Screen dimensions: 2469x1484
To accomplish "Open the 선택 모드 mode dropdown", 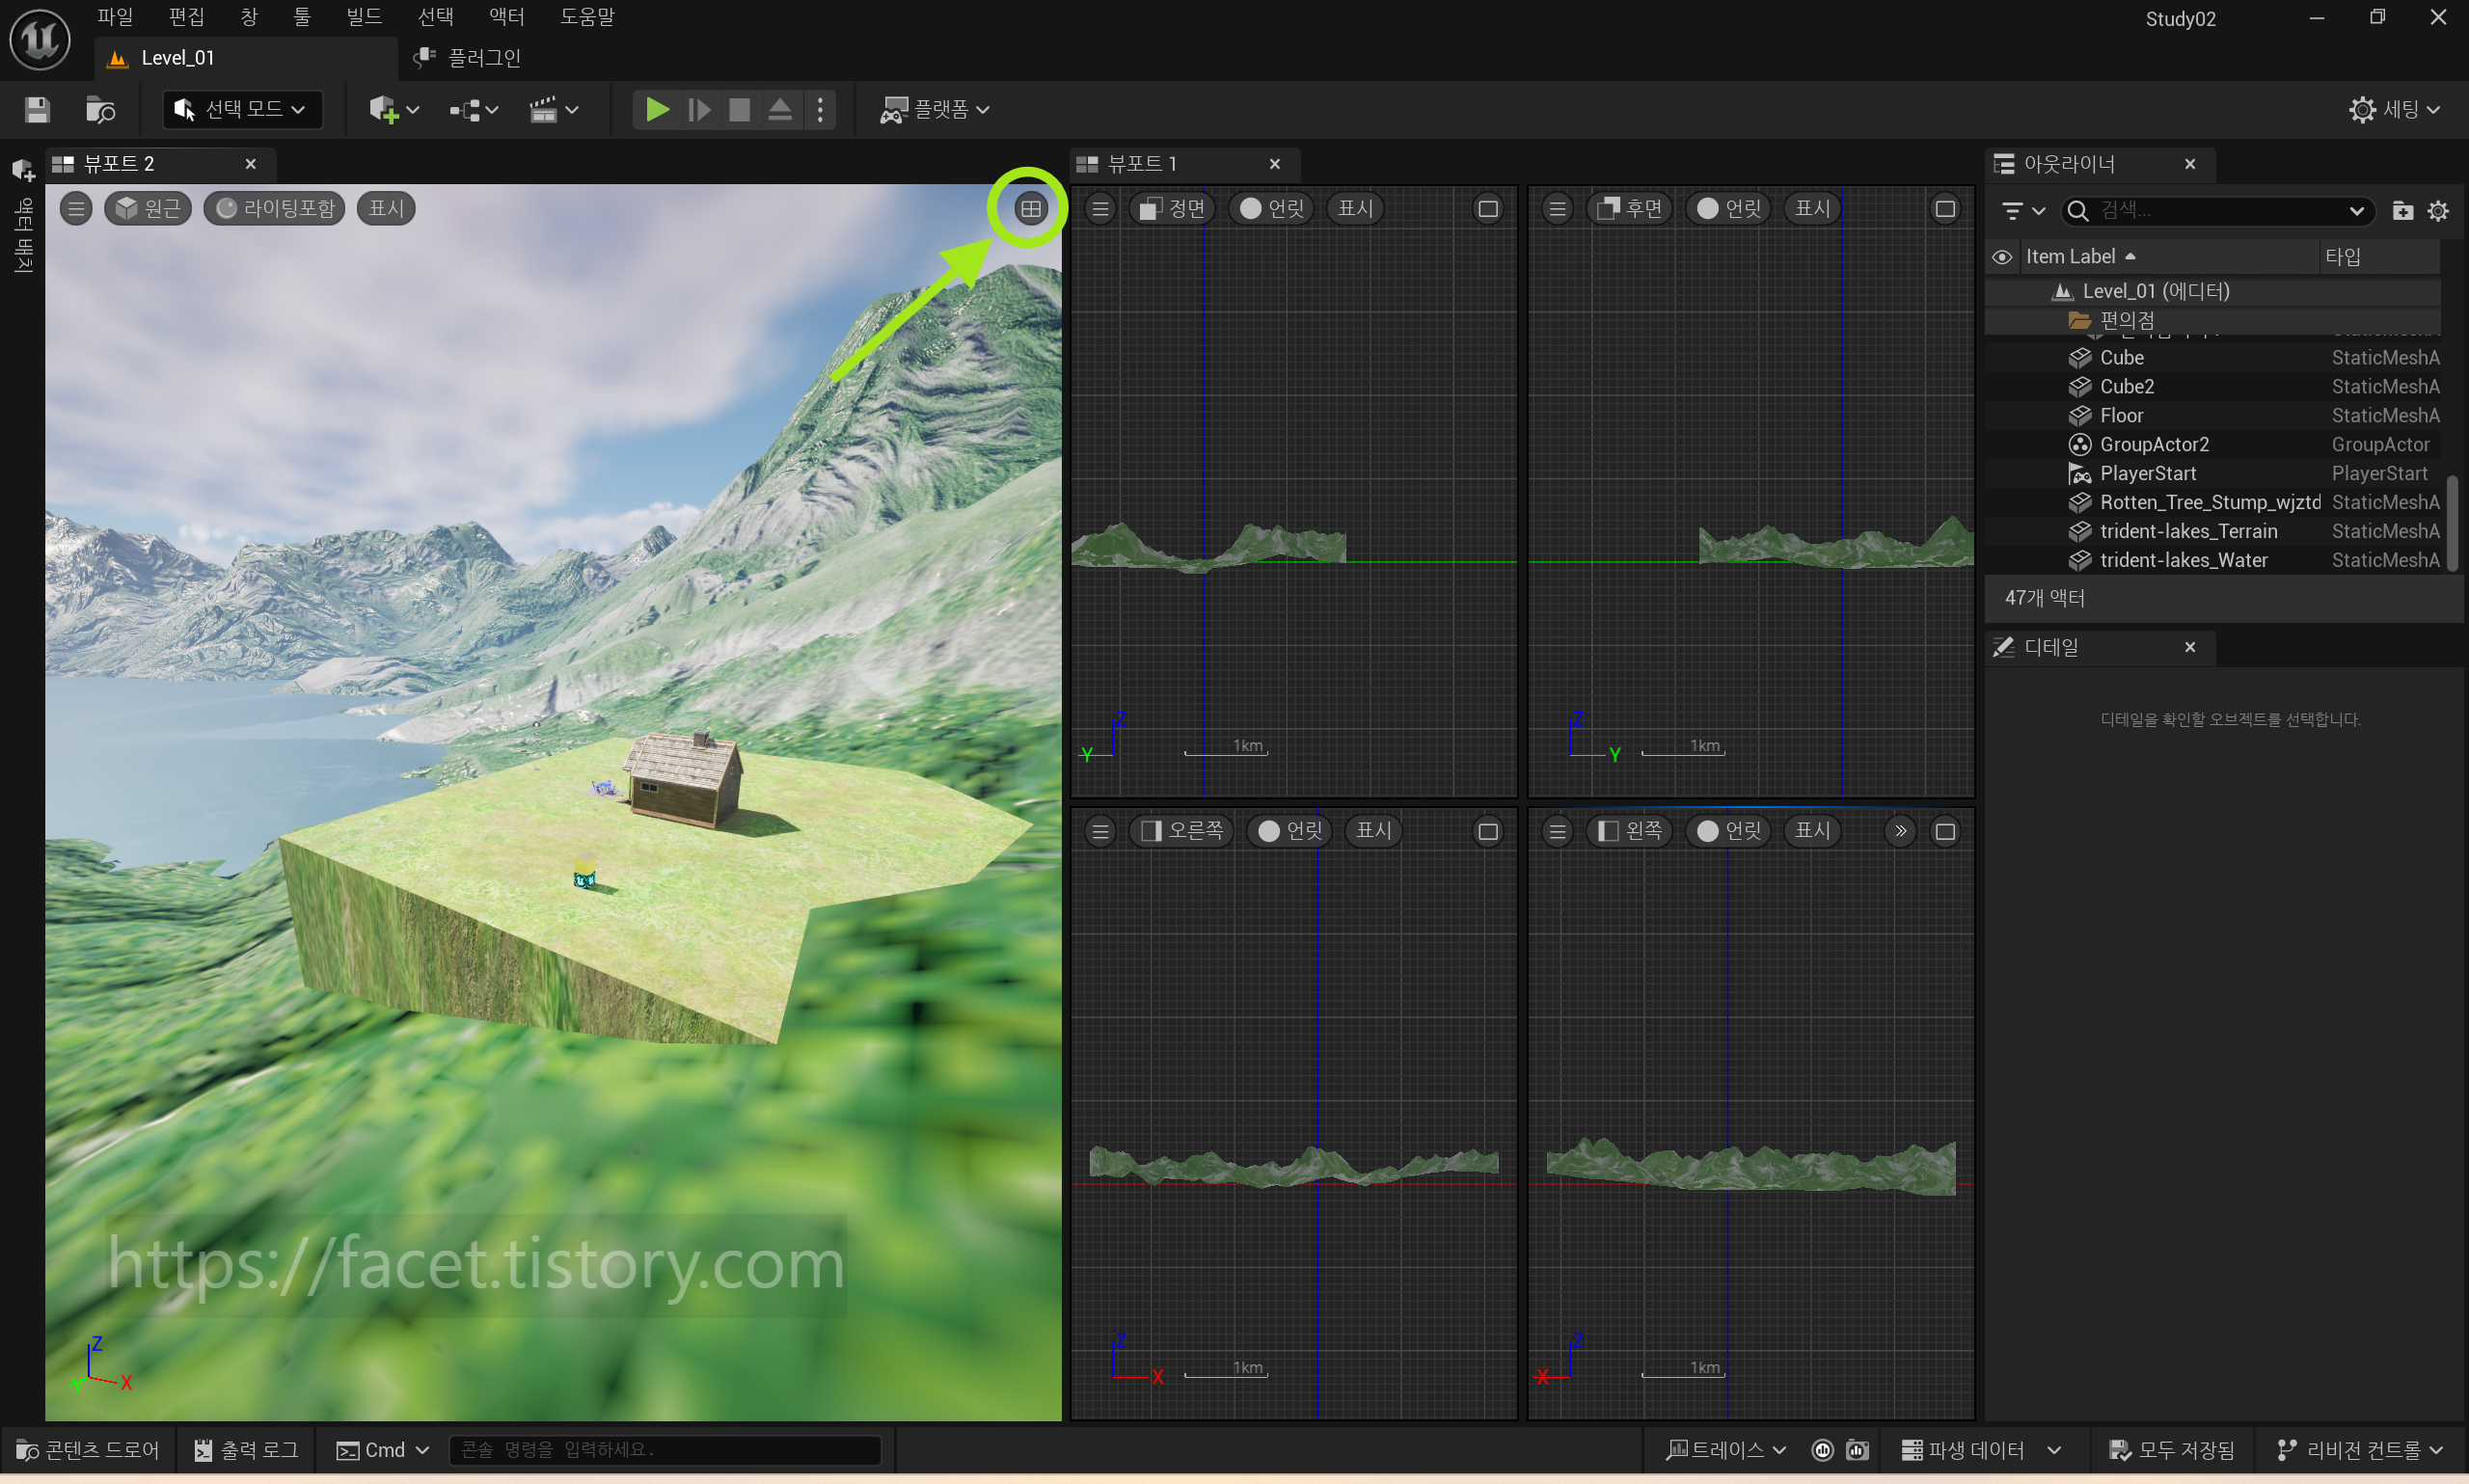I will pos(243,109).
